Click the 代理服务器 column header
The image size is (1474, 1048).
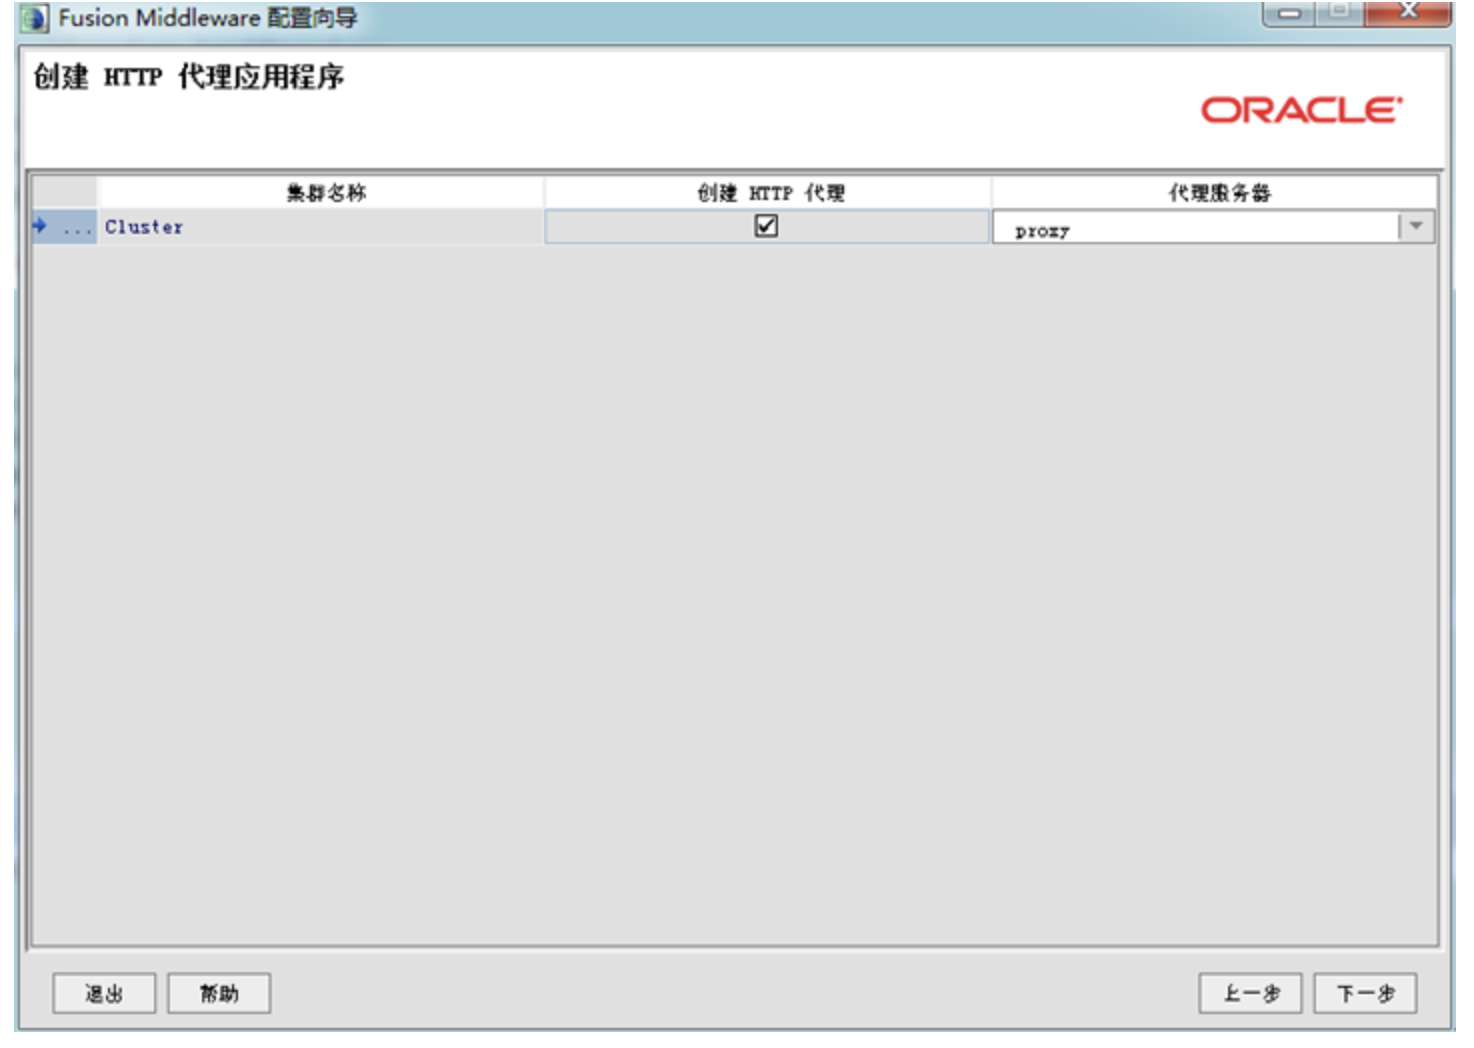(x=1216, y=192)
